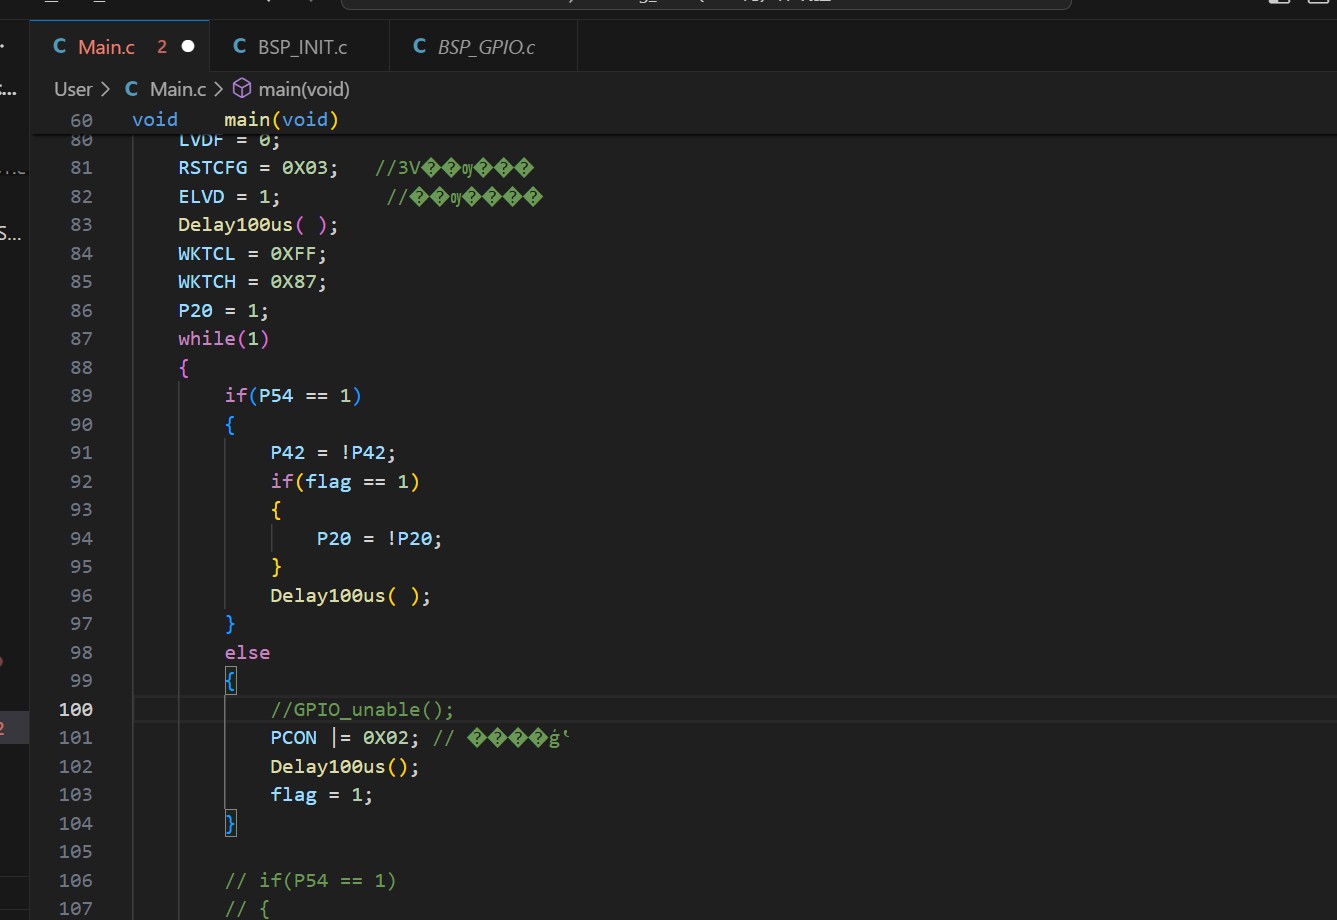
Task: Click the unsaved-changes dot on the Main.c tab
Action: (x=188, y=47)
